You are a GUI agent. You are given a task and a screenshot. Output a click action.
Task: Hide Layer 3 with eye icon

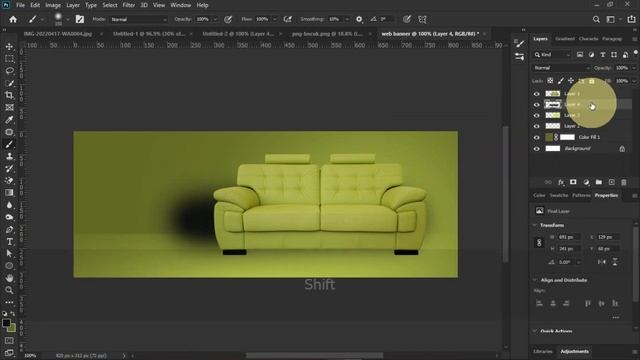537,116
